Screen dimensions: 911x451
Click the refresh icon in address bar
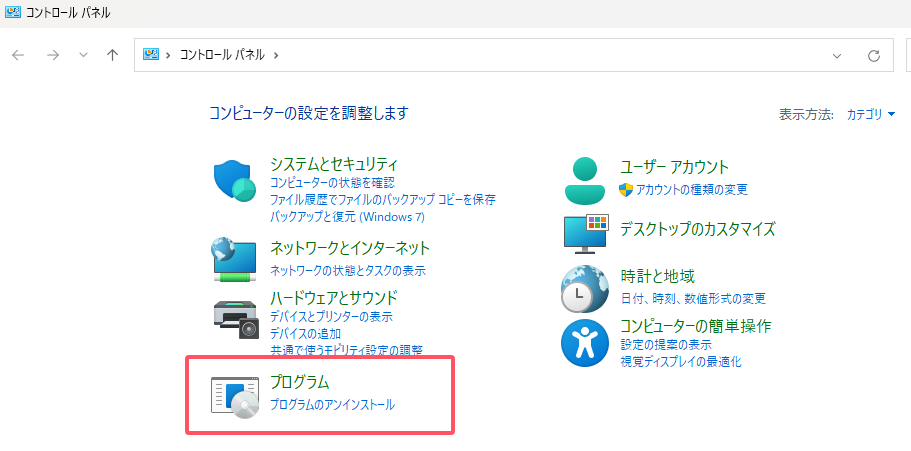873,56
